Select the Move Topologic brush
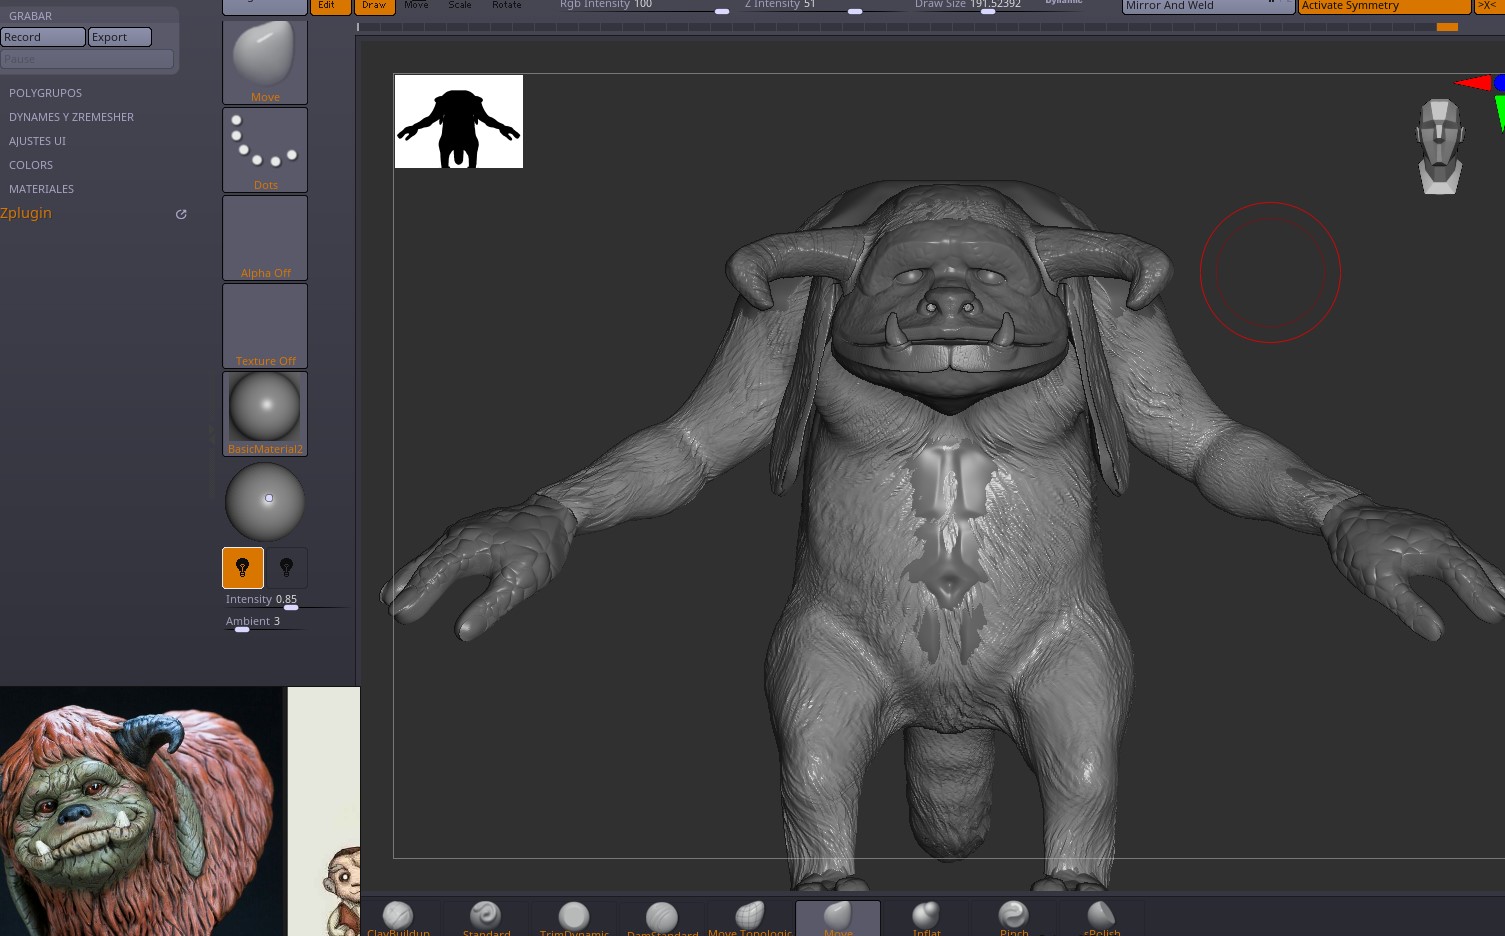The height and width of the screenshot is (936, 1505). click(x=750, y=918)
